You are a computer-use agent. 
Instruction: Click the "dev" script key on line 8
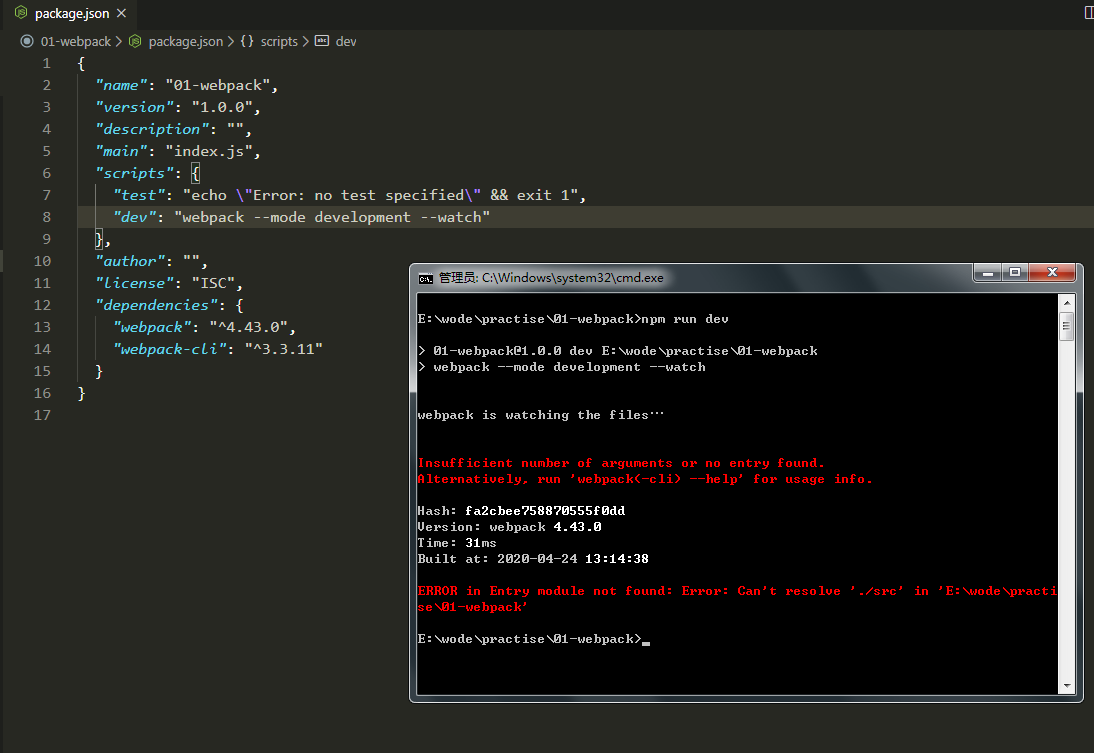[x=135, y=217]
